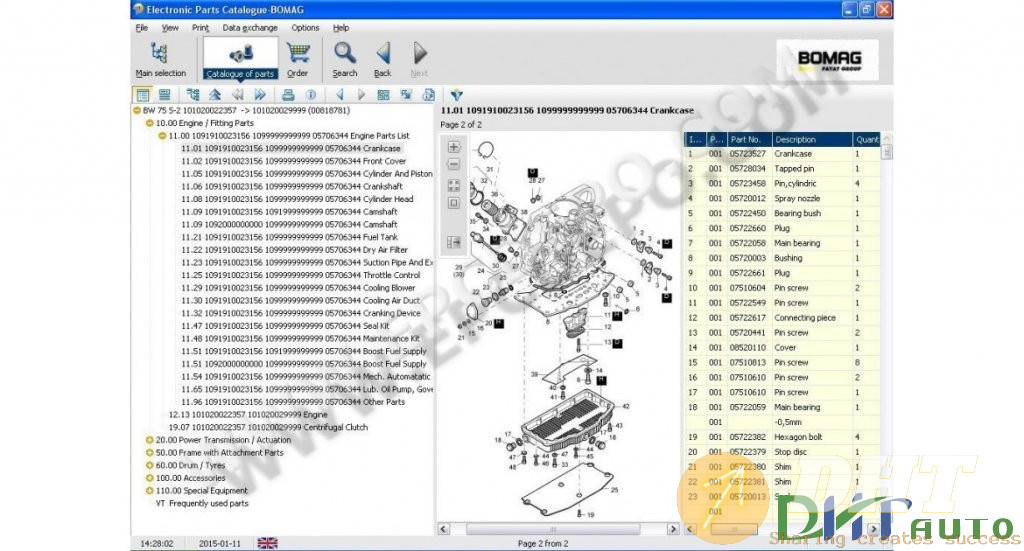Expand 100.00 Accessories node
1024x551 pixels.
click(x=150, y=478)
